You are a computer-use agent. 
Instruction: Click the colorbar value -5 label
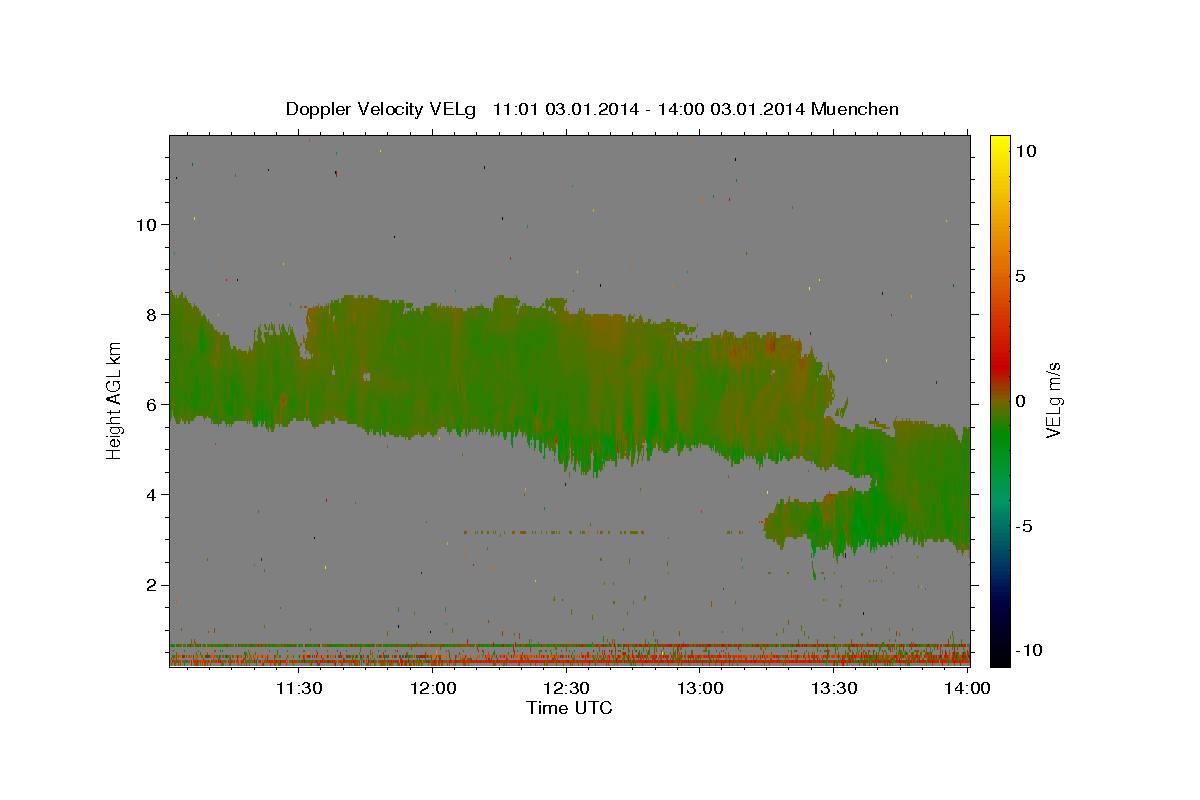coord(1026,526)
